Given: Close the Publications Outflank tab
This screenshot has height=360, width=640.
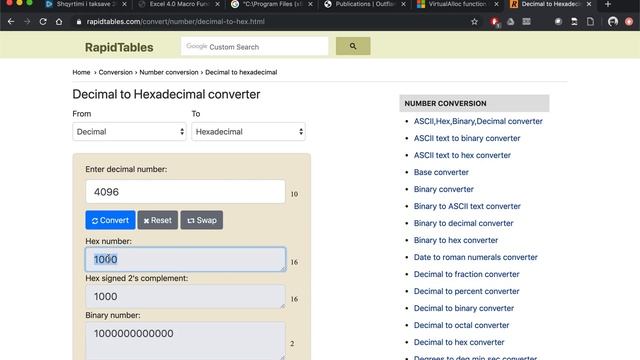Looking at the screenshot, I should [x=403, y=4].
